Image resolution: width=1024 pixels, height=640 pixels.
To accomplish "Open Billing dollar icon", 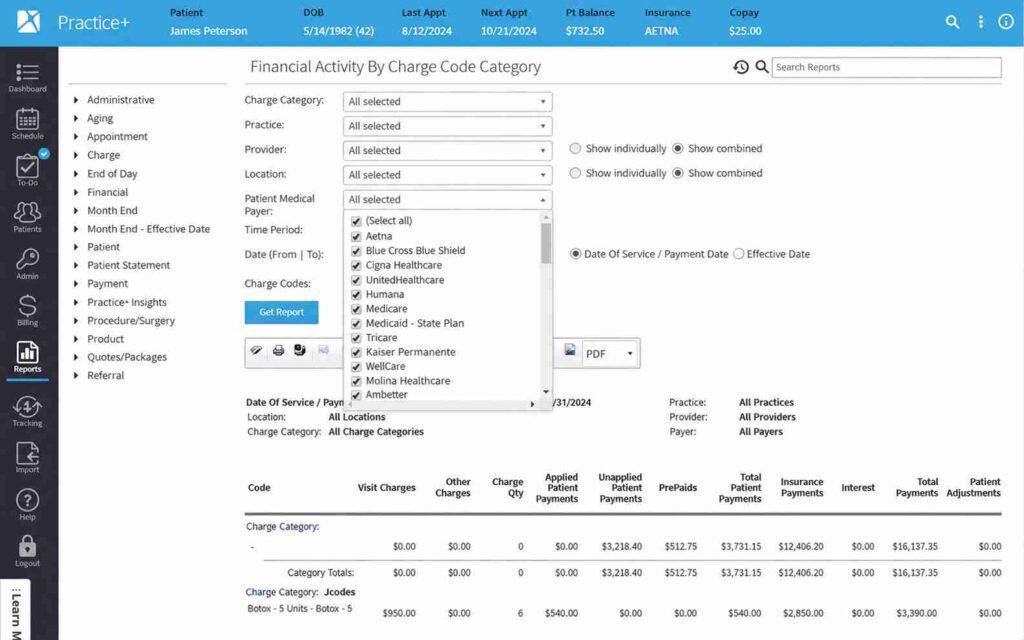I will pyautogui.click(x=27, y=310).
